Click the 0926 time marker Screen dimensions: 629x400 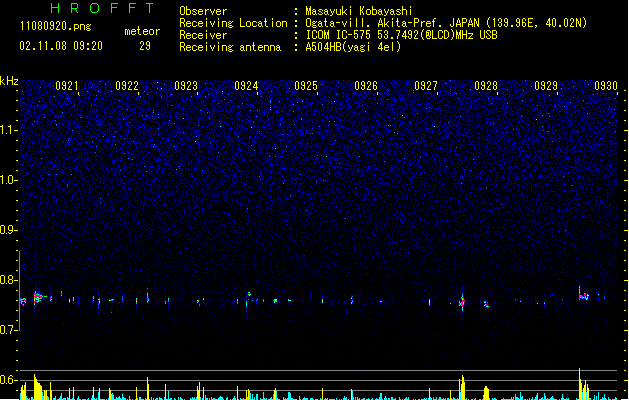click(366, 86)
